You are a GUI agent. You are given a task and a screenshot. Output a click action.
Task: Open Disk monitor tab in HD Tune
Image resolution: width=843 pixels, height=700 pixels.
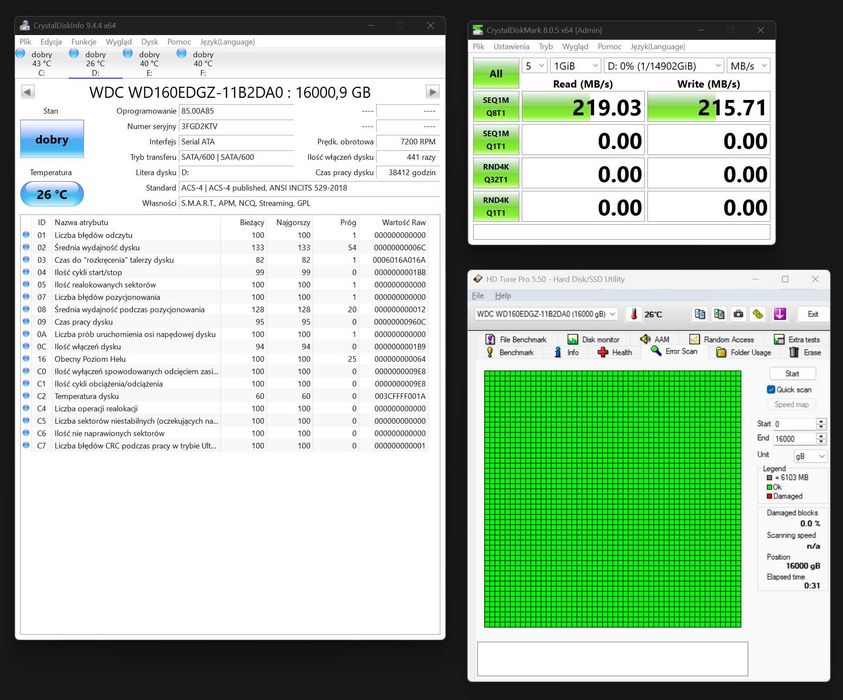pos(594,339)
